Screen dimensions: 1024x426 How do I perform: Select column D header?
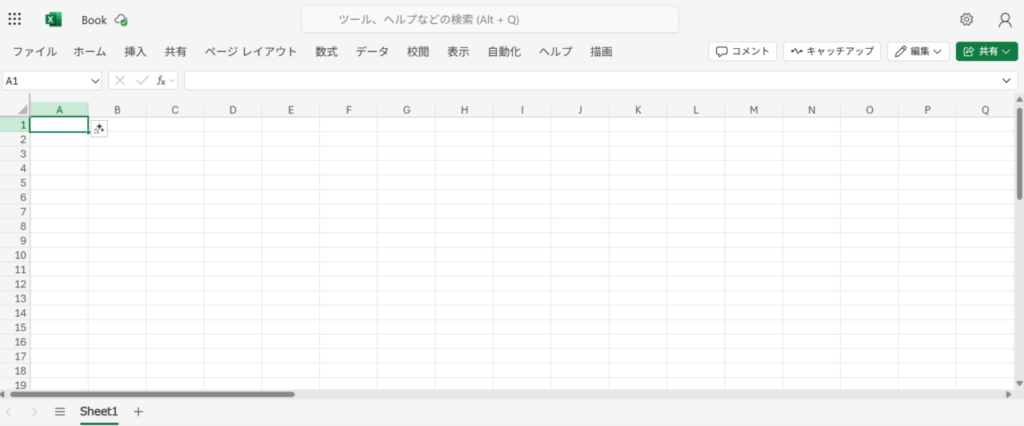(232, 110)
